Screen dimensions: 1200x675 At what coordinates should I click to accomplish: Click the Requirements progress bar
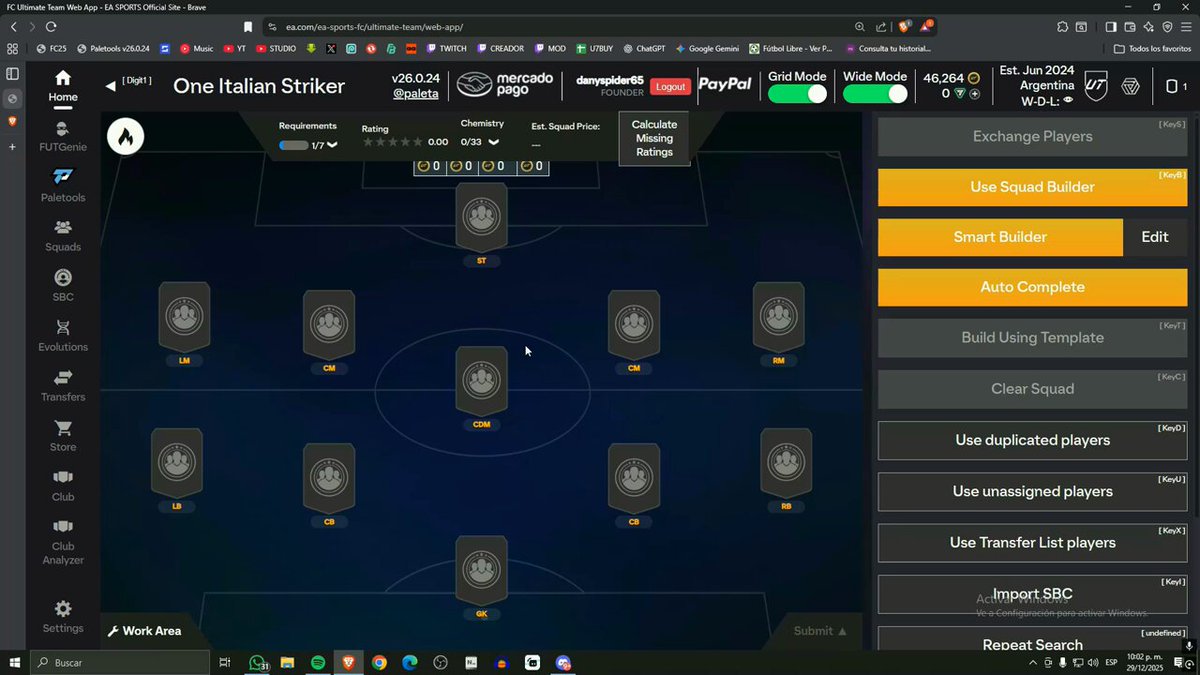point(294,145)
